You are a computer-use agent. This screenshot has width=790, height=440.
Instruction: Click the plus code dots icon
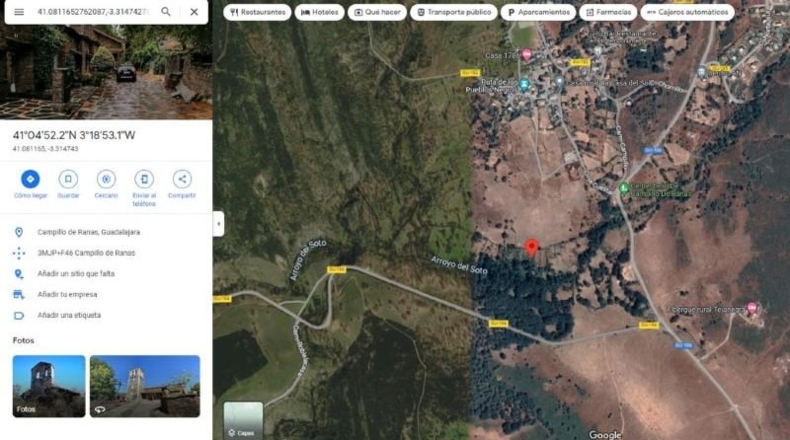pos(19,253)
